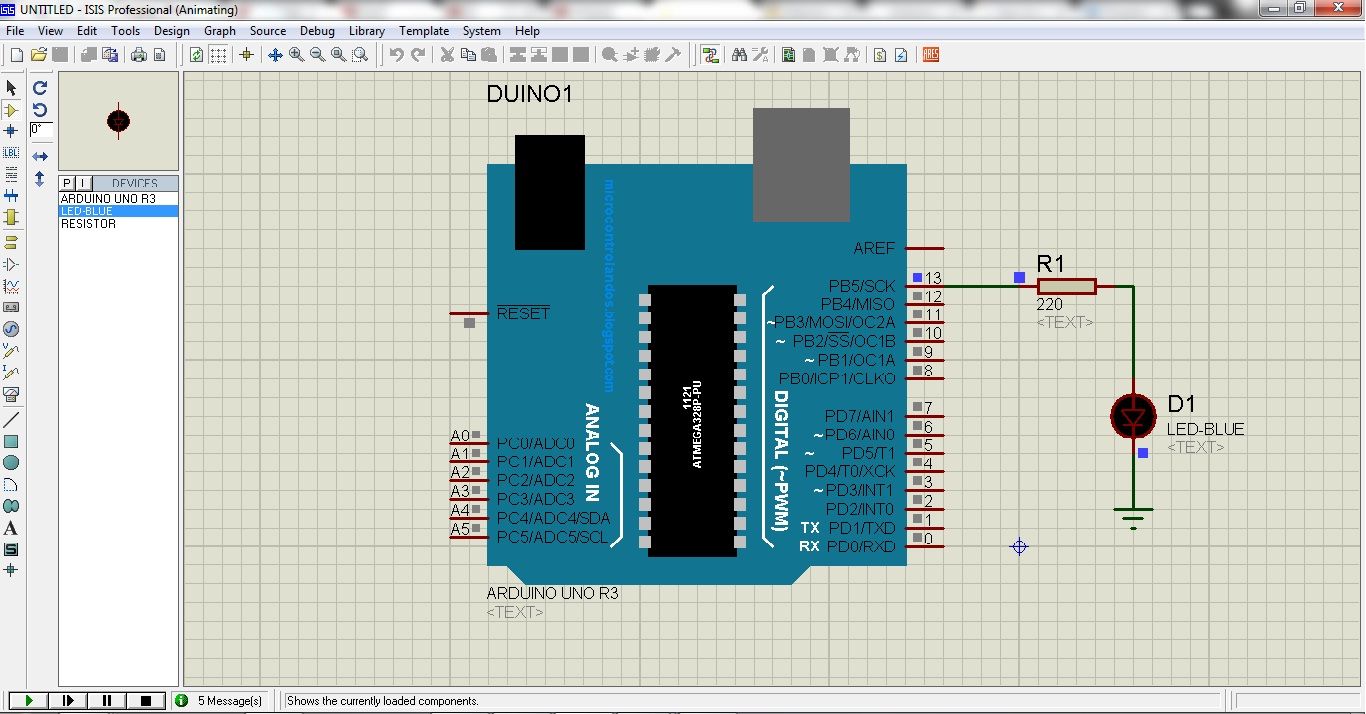1366x714 pixels.
Task: Toggle the grid display
Action: [216, 55]
